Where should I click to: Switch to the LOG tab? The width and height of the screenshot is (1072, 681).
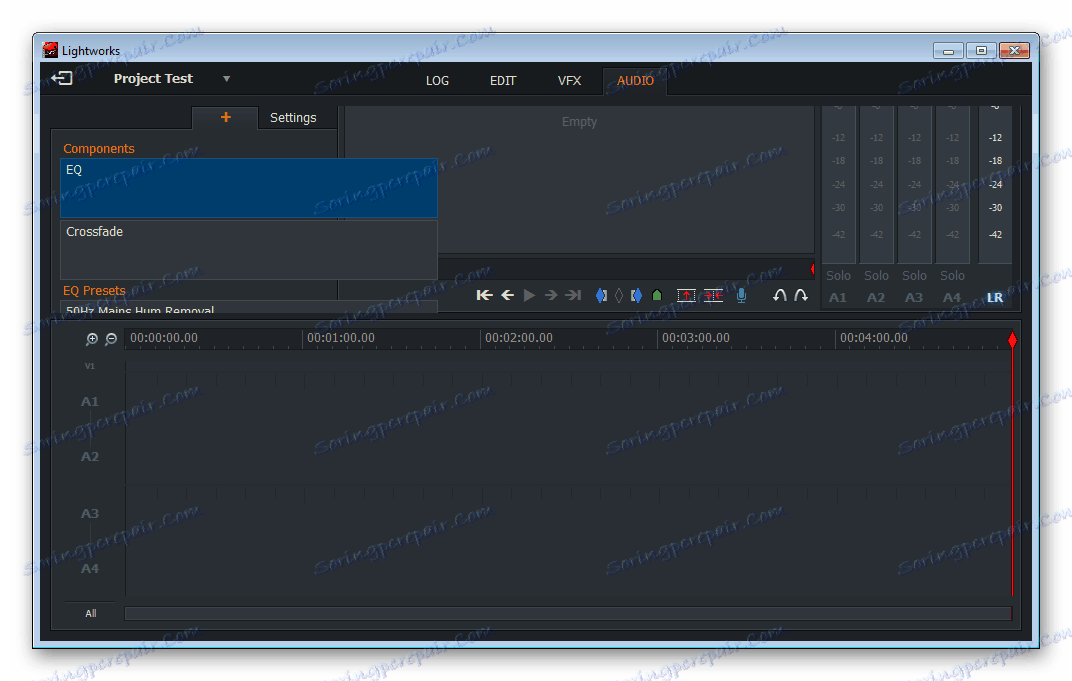pyautogui.click(x=437, y=81)
